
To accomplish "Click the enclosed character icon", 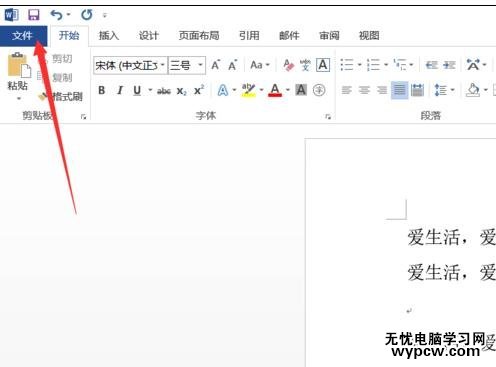I will (x=319, y=90).
